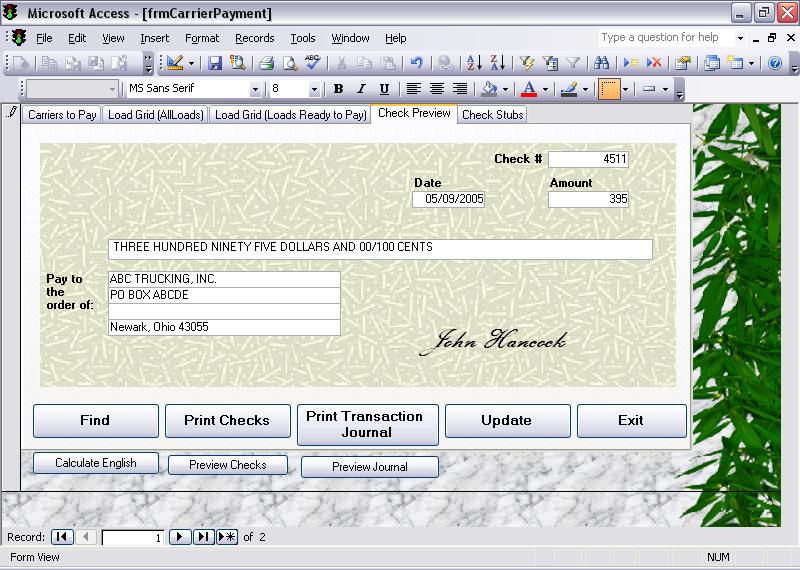Image resolution: width=800 pixels, height=570 pixels.
Task: Click the fill/back color bucket swatch
Action: coord(489,89)
